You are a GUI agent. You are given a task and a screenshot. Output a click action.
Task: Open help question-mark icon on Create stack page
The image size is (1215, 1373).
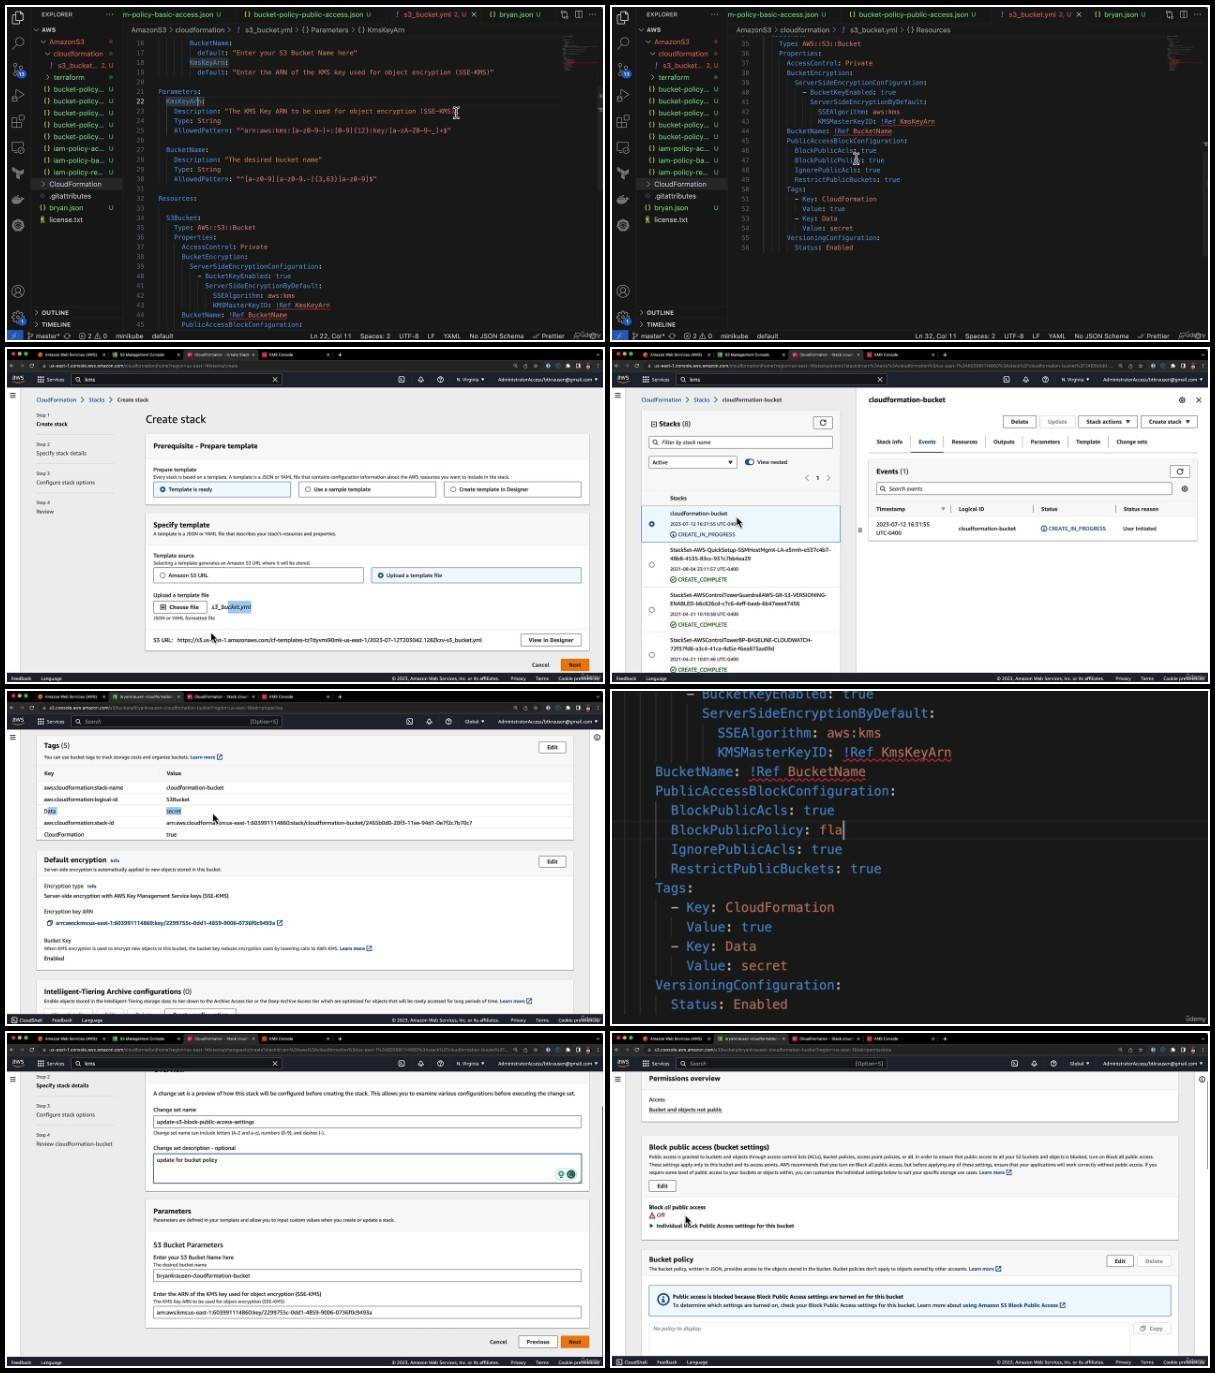[440, 380]
